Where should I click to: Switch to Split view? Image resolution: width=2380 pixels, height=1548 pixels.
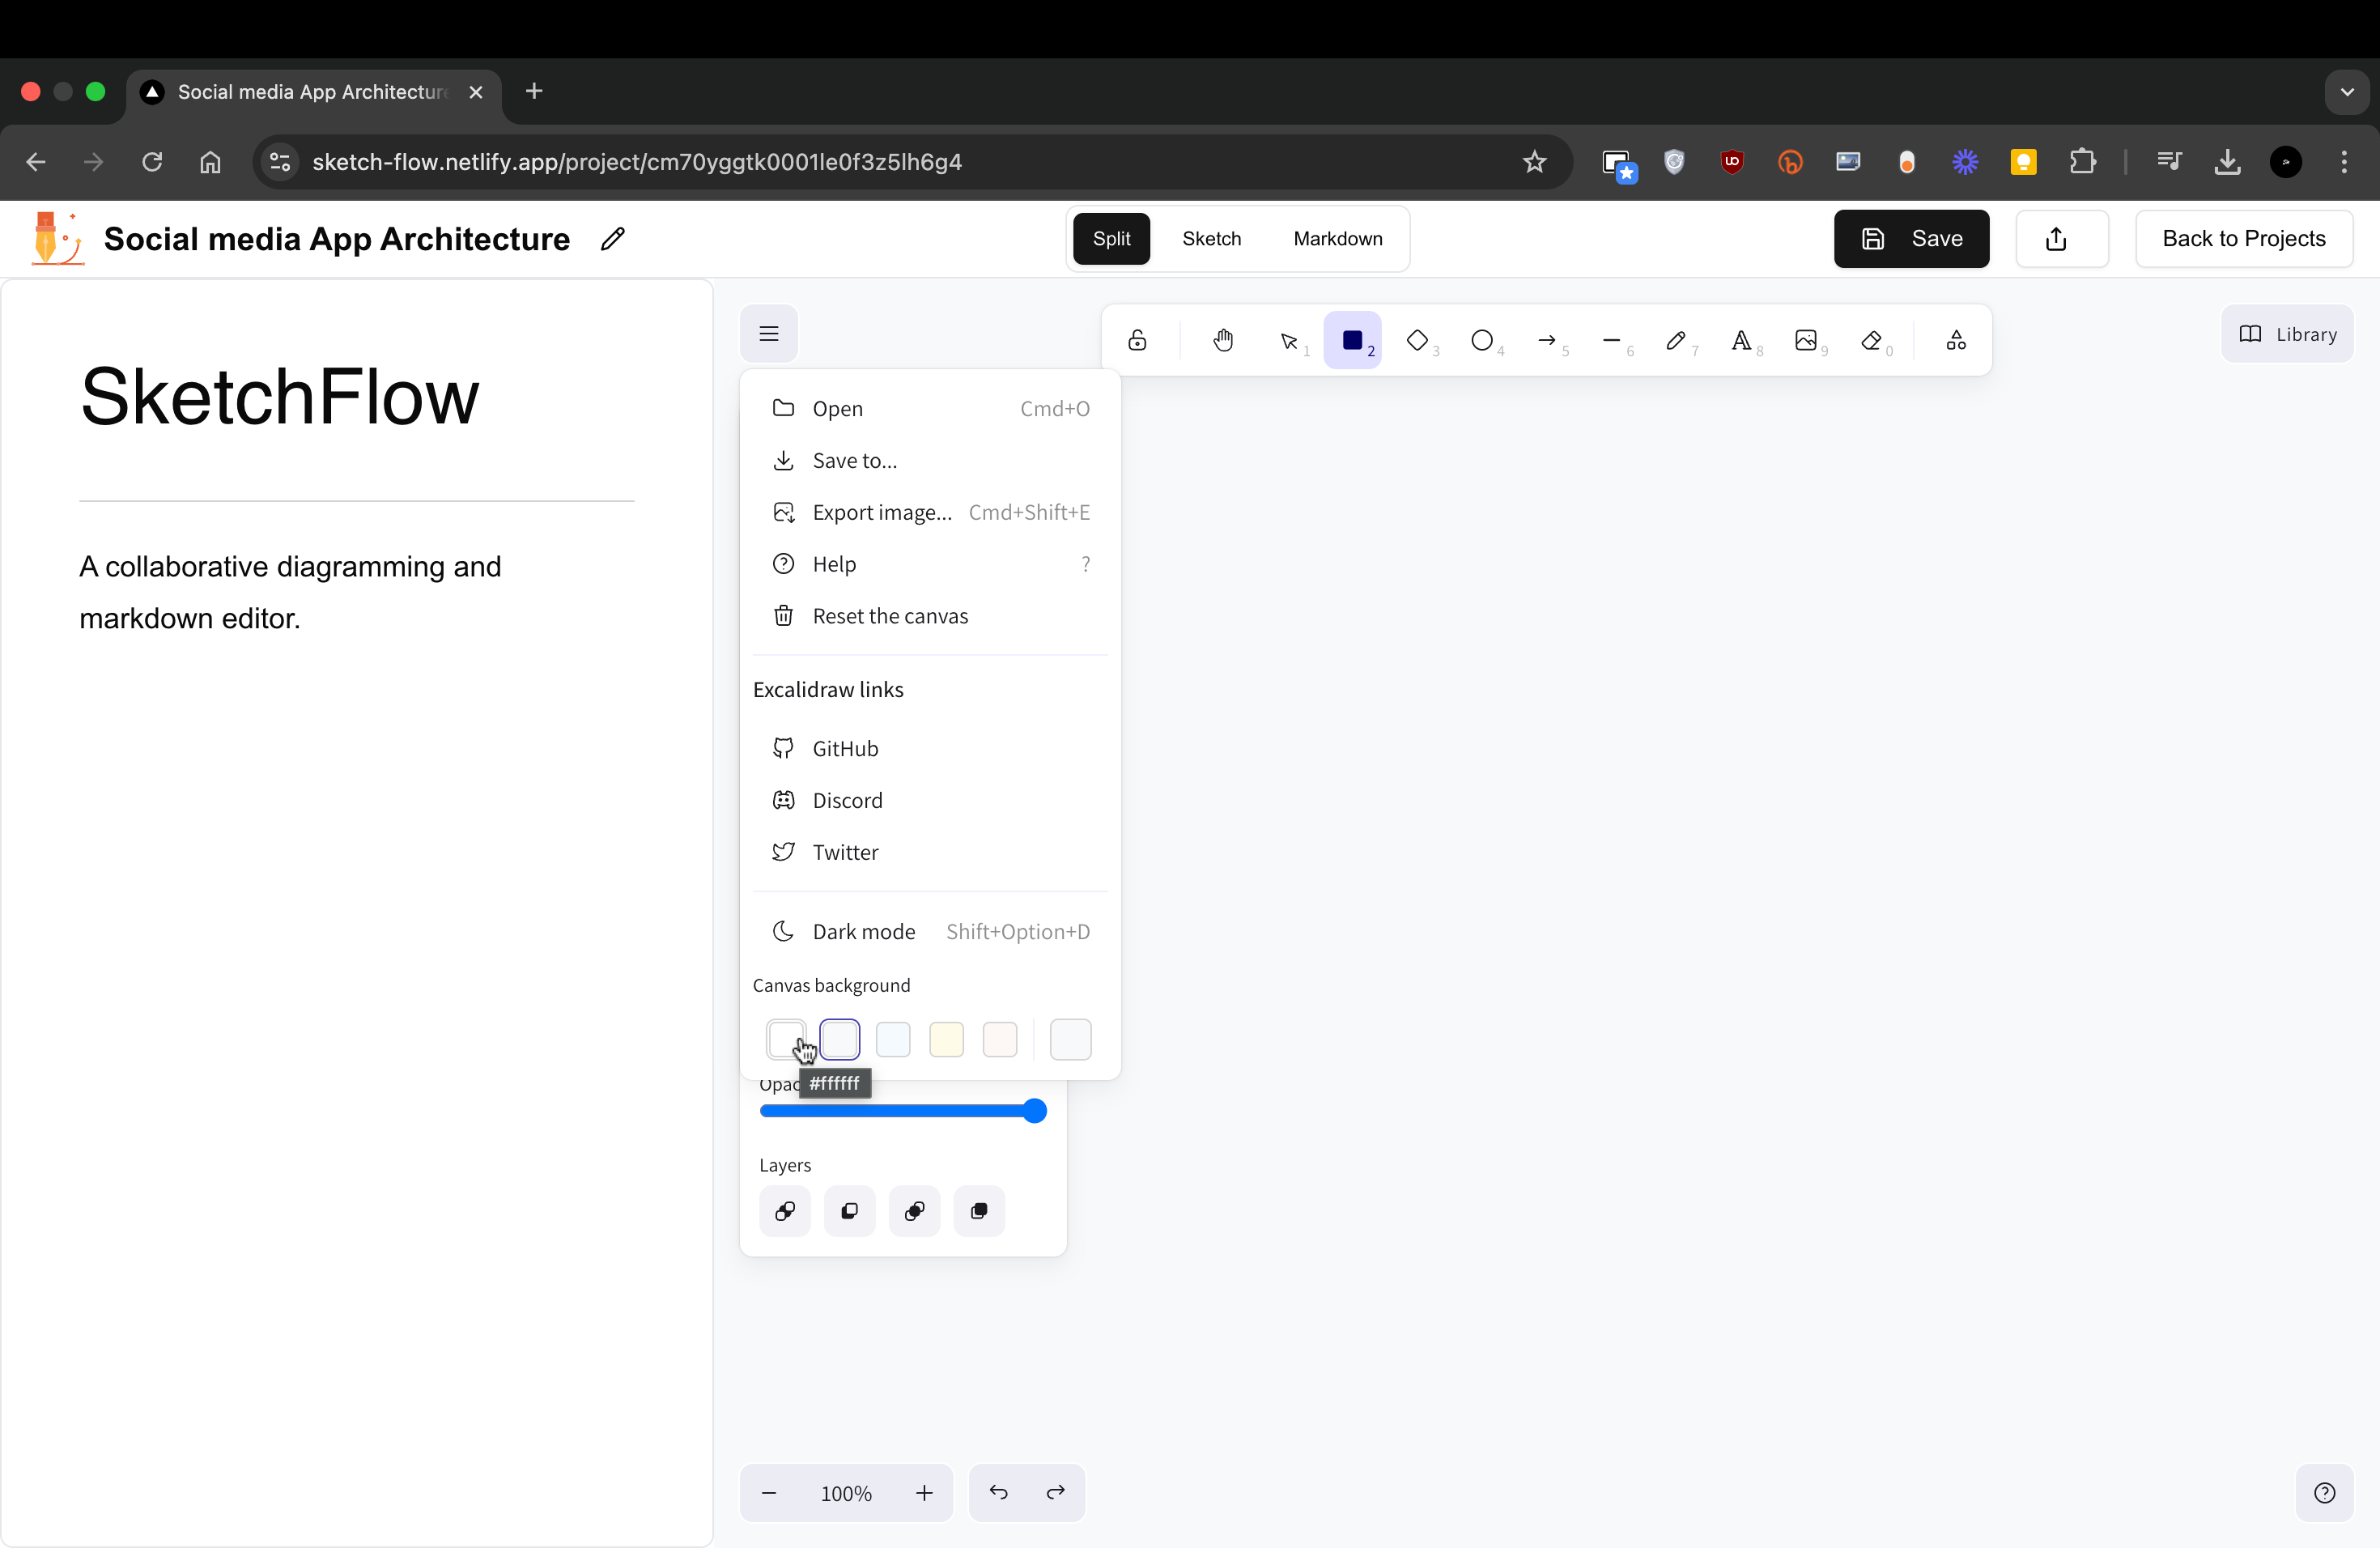click(1111, 238)
